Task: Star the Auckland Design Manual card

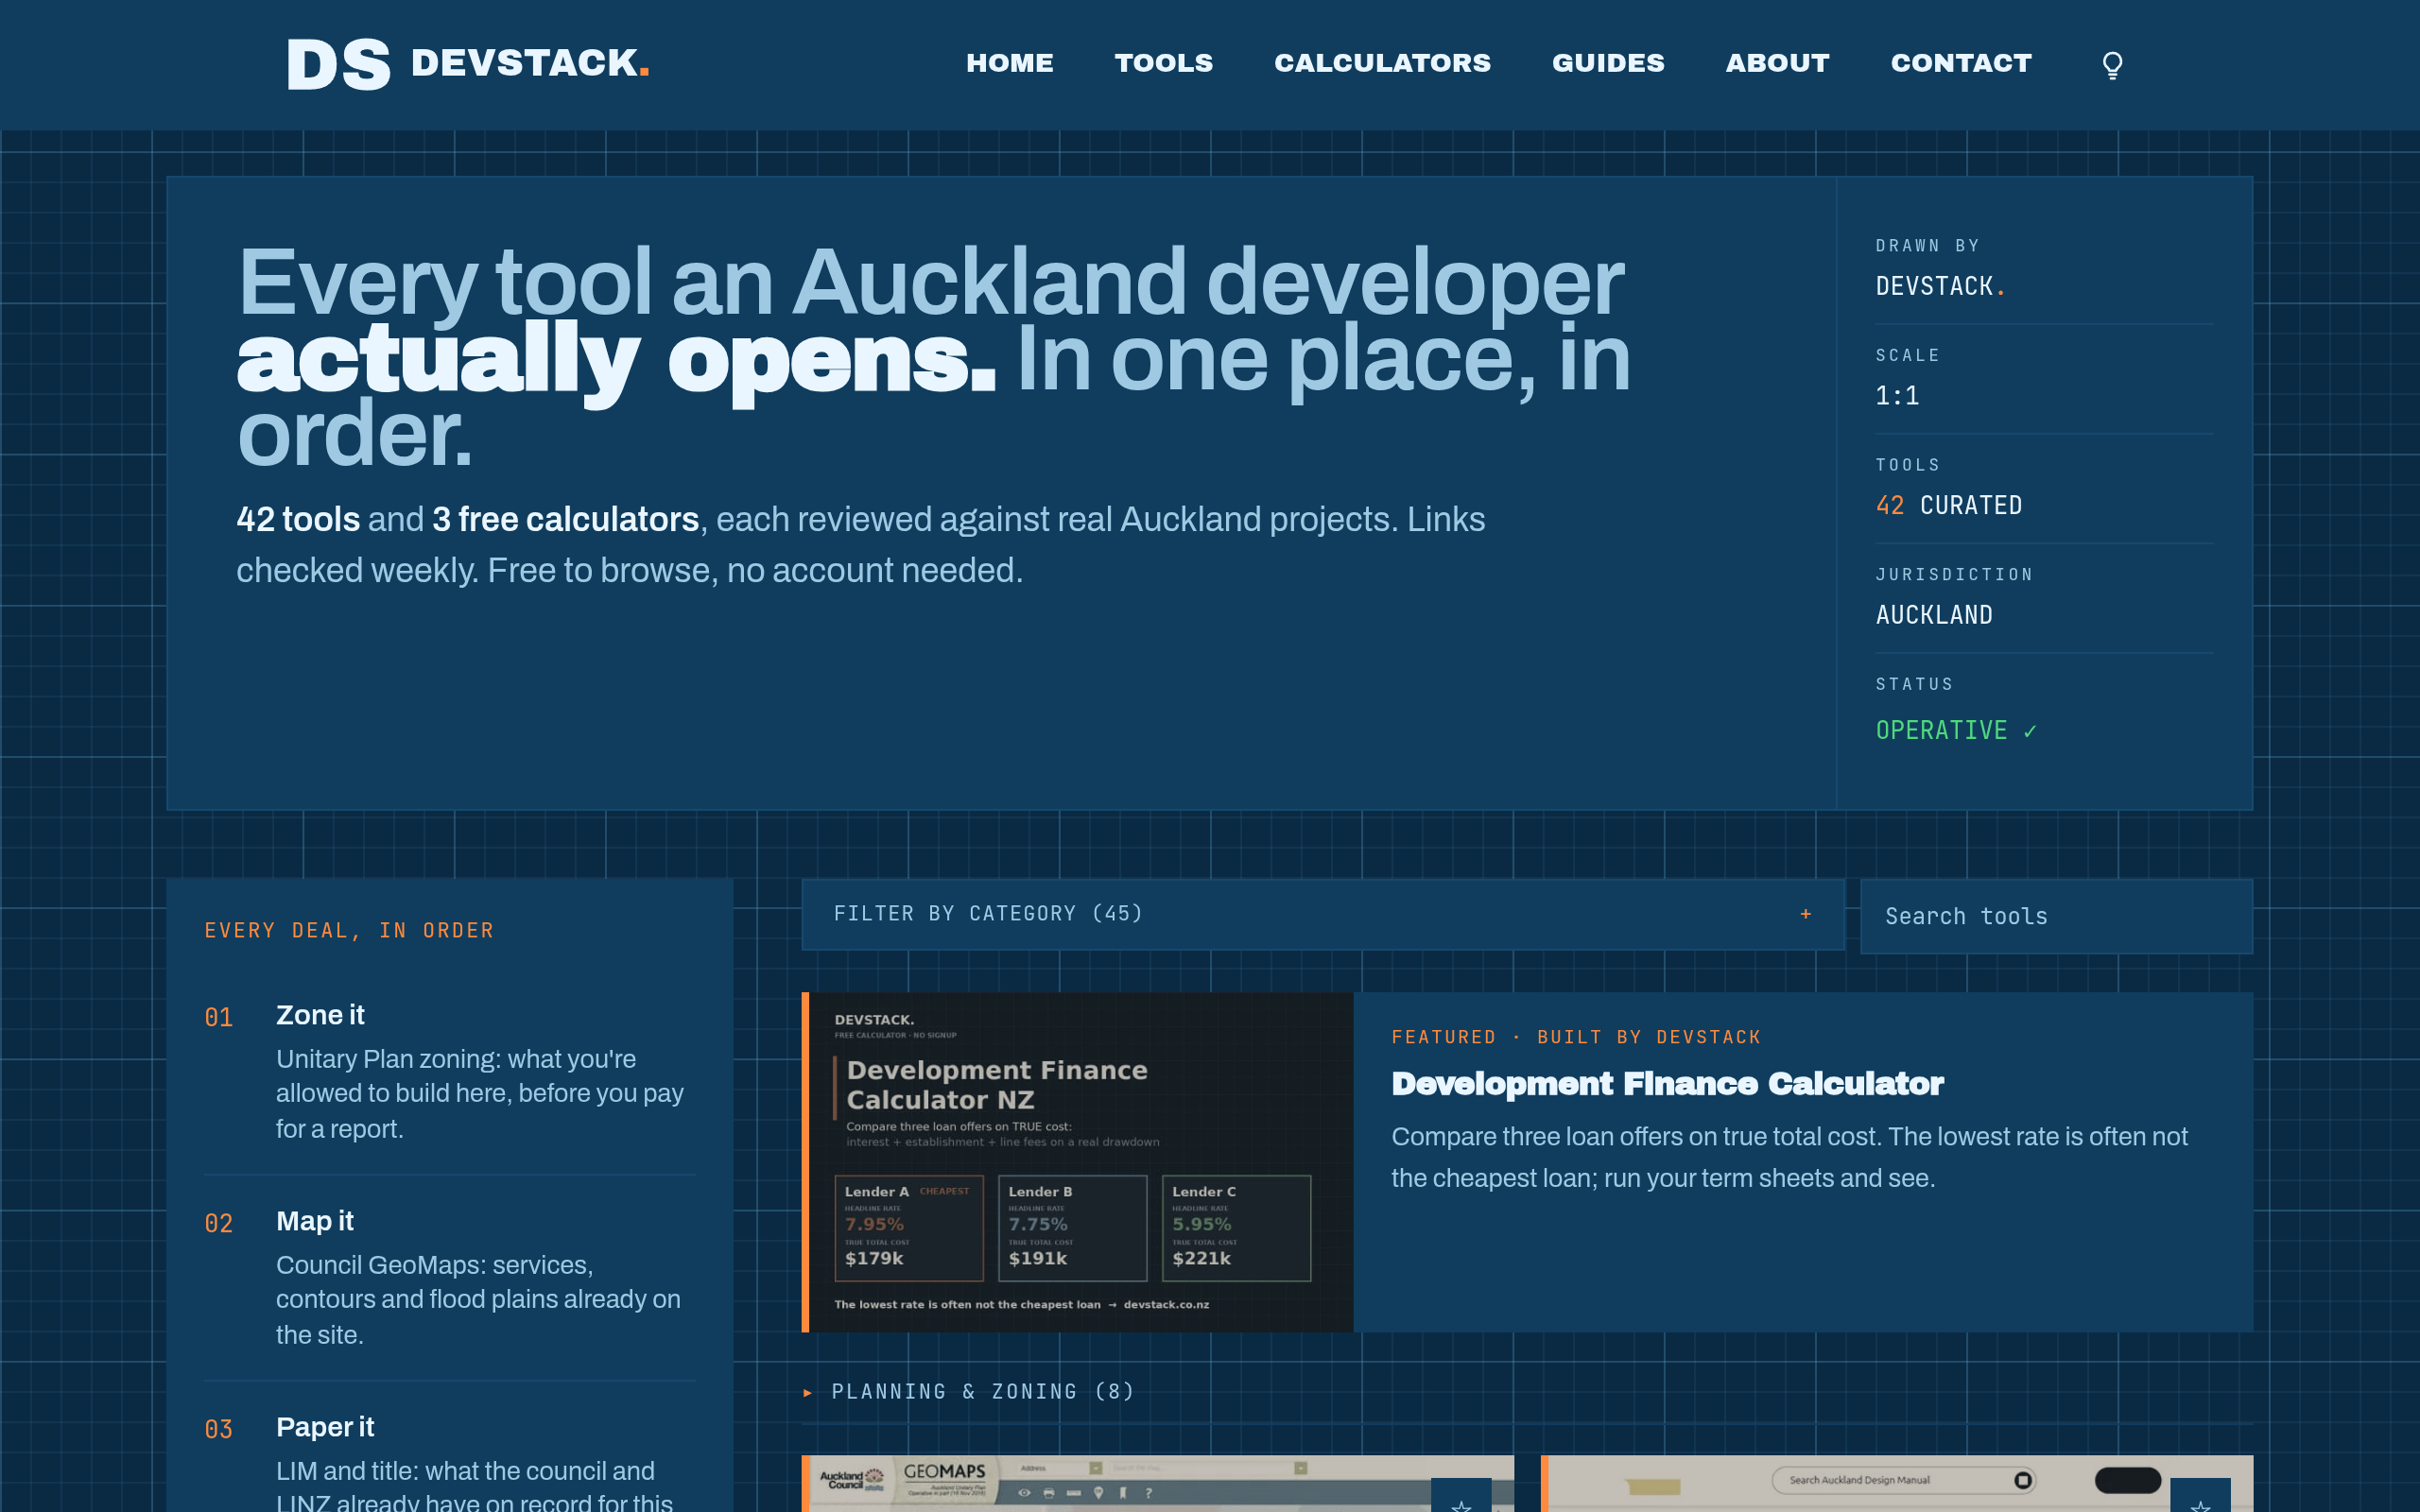Action: 2200,1496
